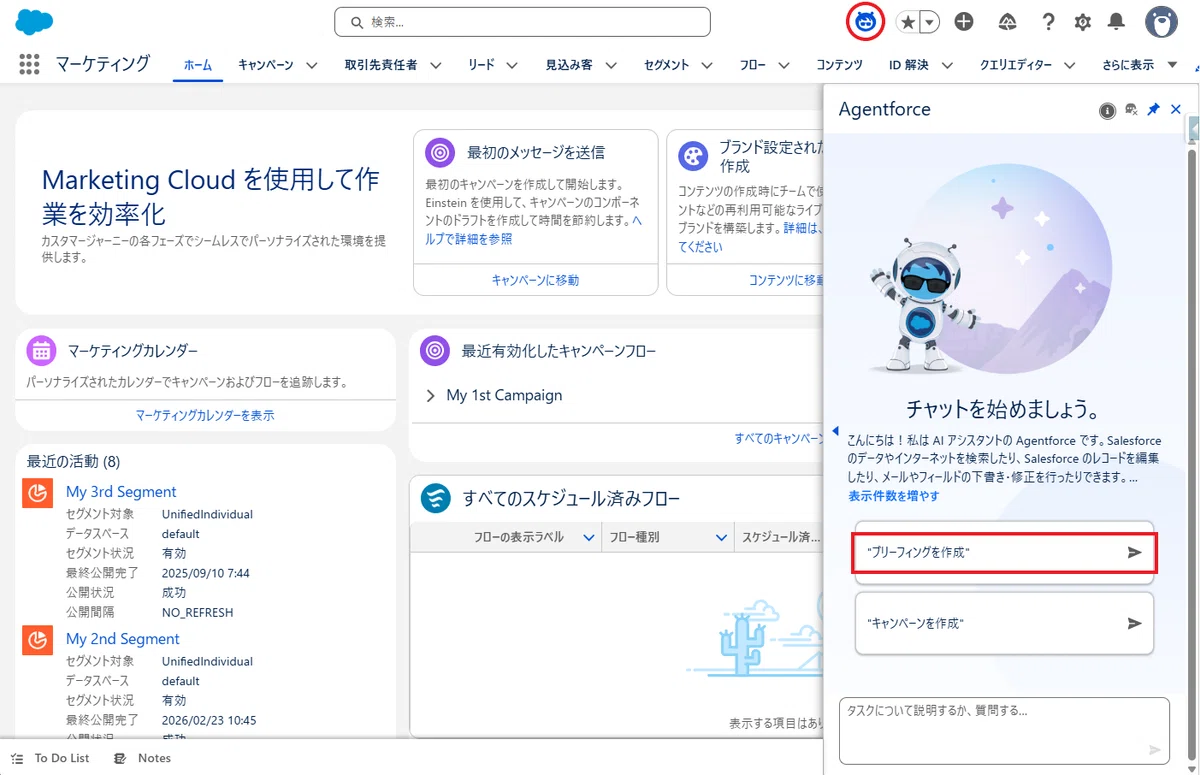This screenshot has width=1200, height=775.
Task: Expand the キャンペーン tab chevron menu
Action: [x=311, y=66]
